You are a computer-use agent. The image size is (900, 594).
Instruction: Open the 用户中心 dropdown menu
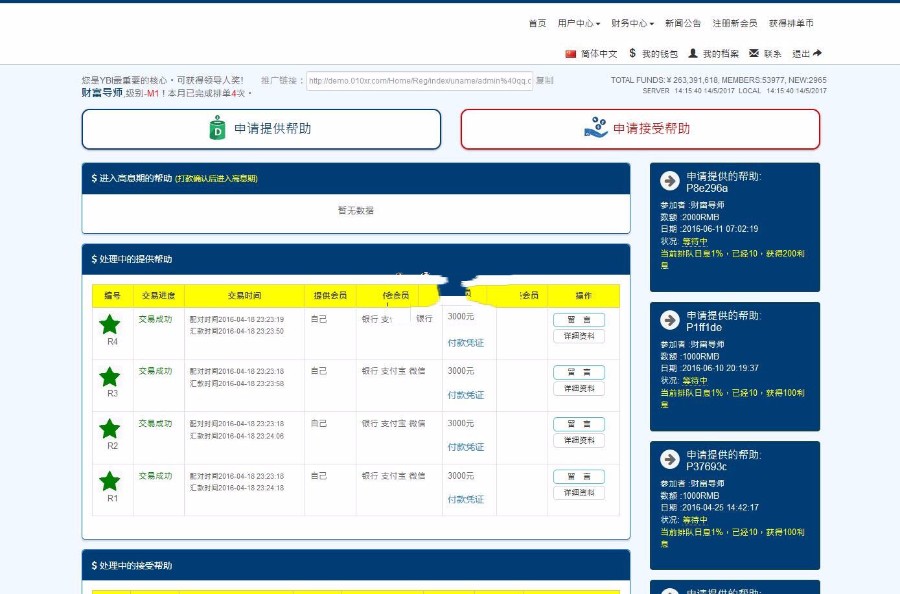pyautogui.click(x=579, y=23)
